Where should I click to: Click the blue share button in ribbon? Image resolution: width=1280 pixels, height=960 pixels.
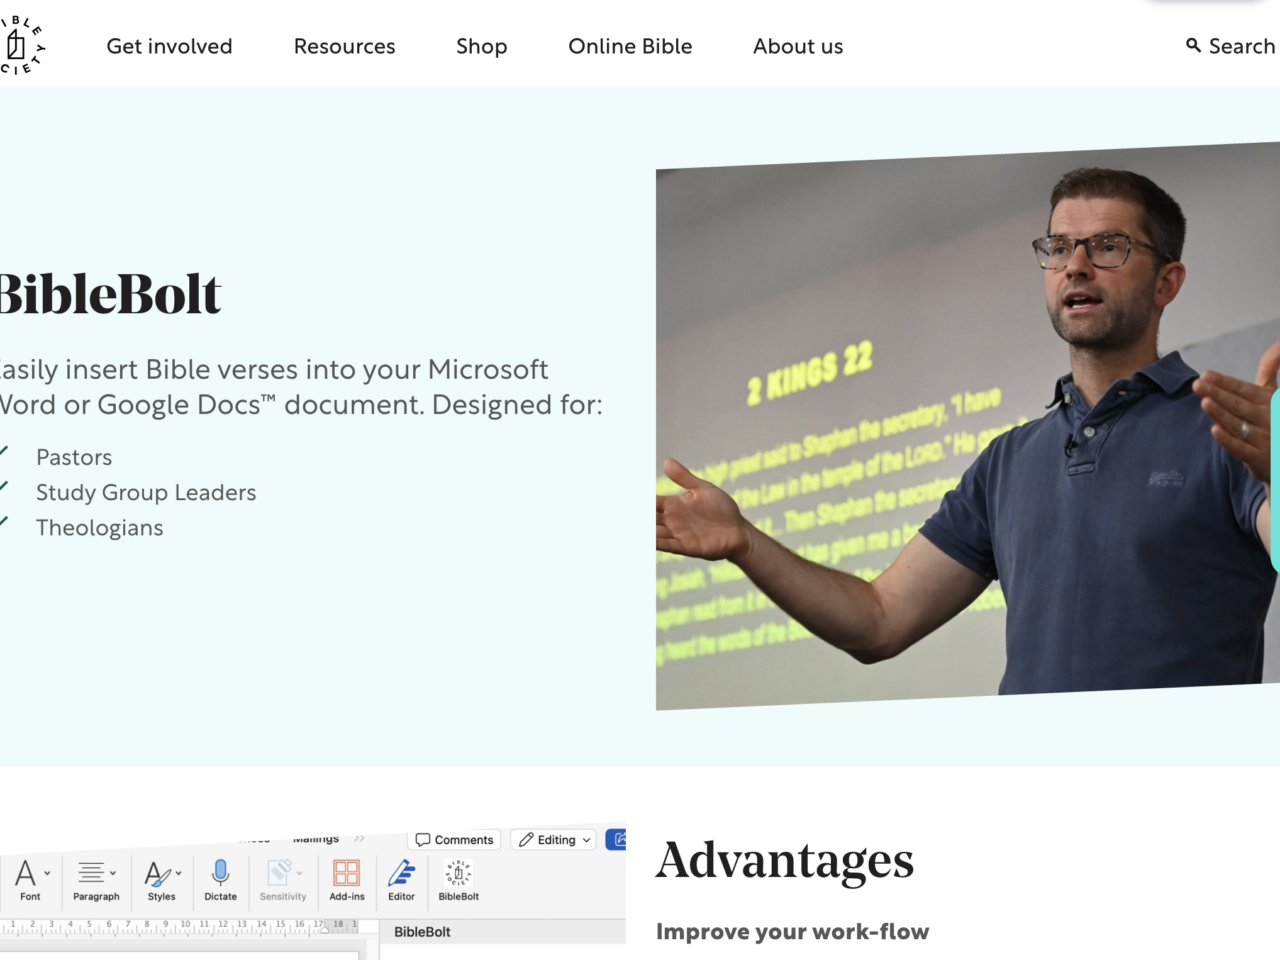point(616,840)
